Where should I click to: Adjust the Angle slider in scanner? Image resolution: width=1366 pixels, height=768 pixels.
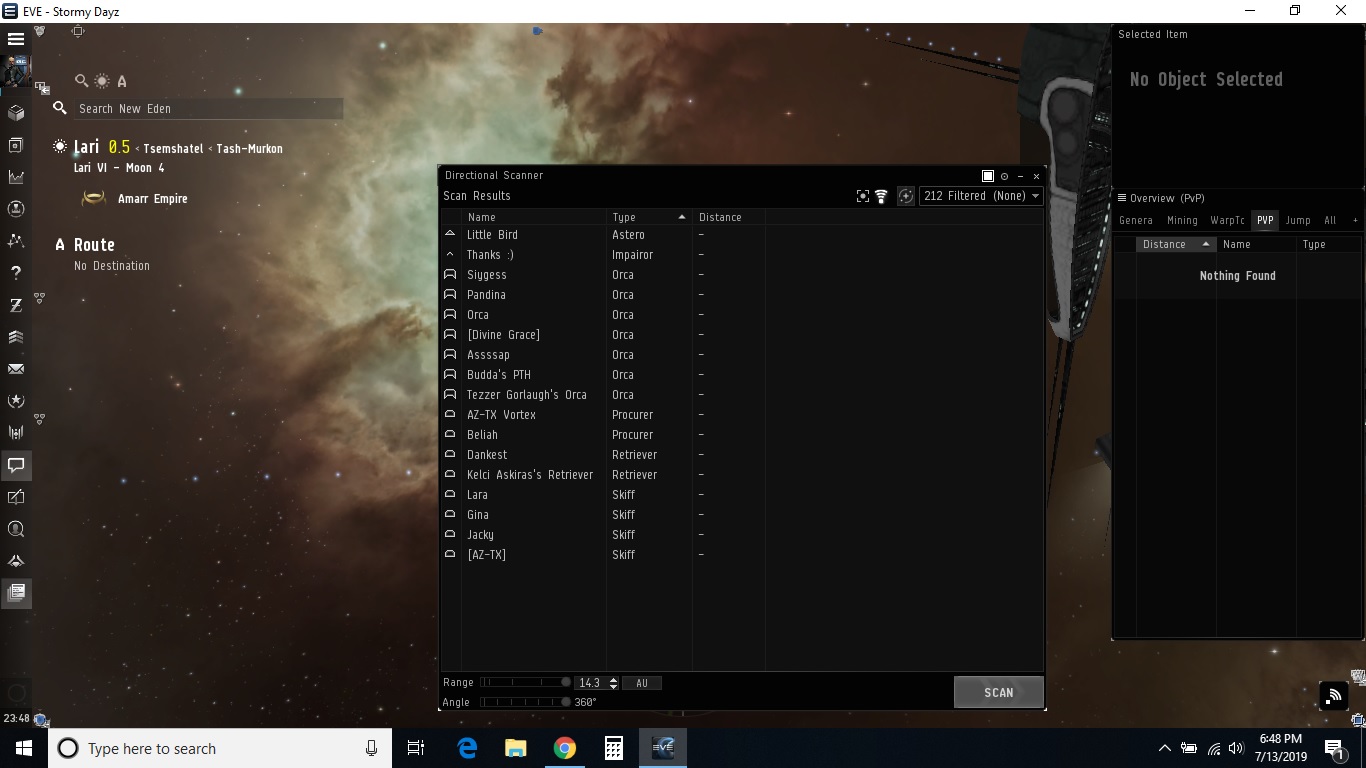coord(525,702)
